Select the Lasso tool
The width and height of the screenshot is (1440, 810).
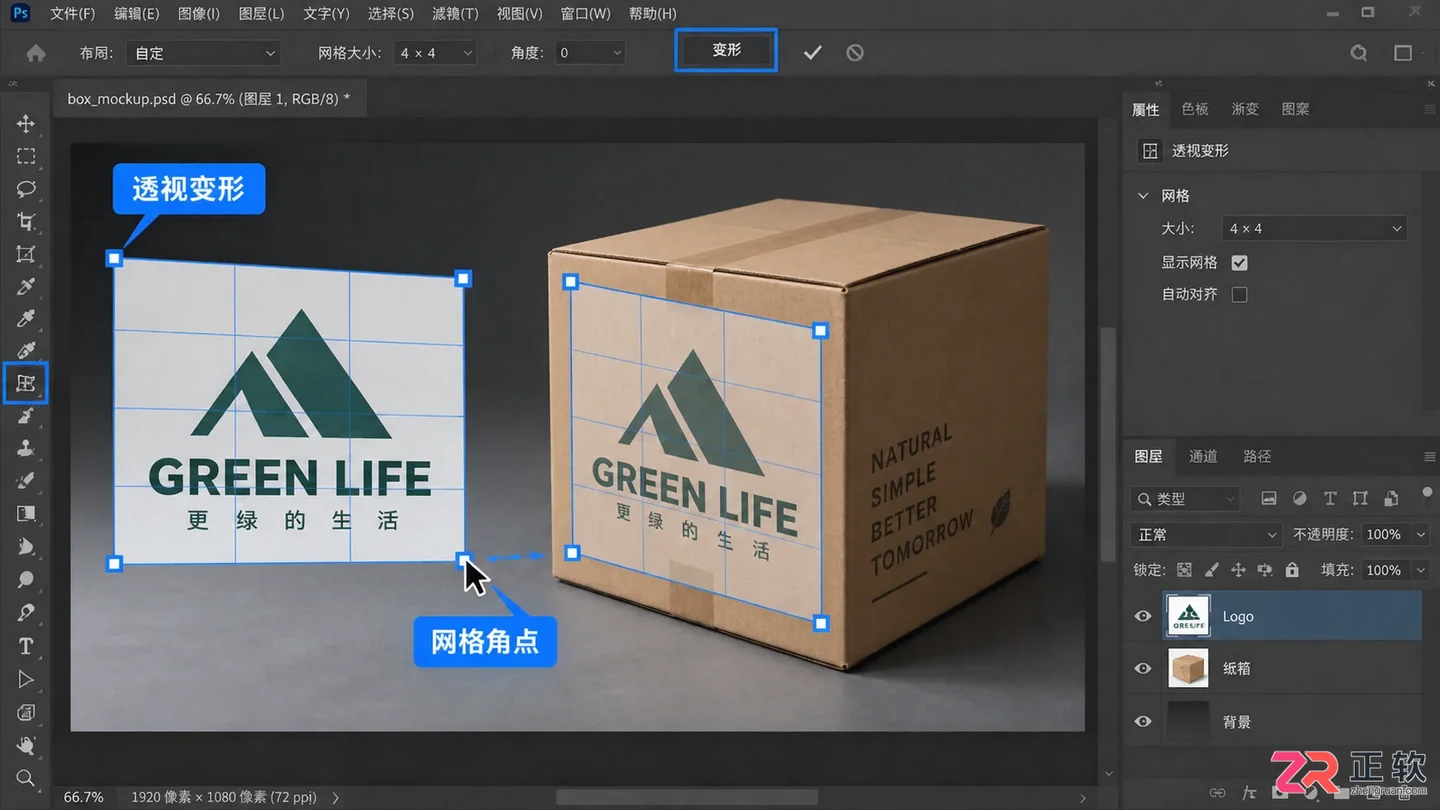coord(26,189)
